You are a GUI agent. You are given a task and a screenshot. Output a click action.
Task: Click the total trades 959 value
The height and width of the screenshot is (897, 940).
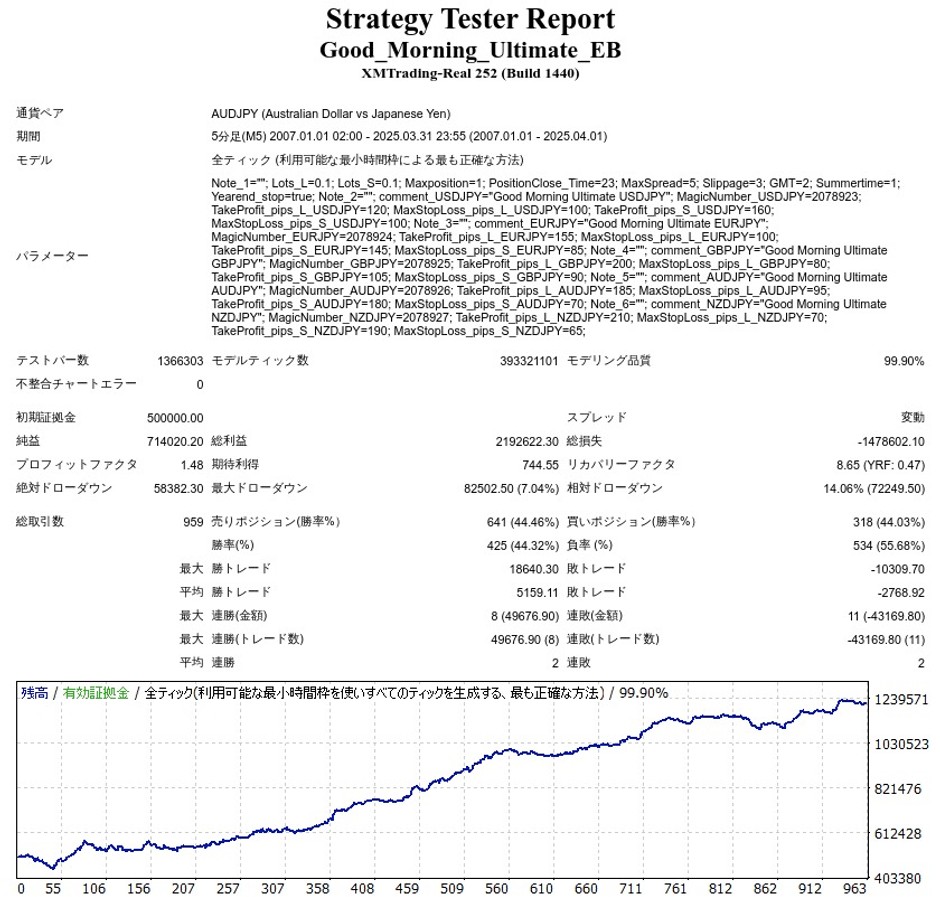[x=193, y=522]
